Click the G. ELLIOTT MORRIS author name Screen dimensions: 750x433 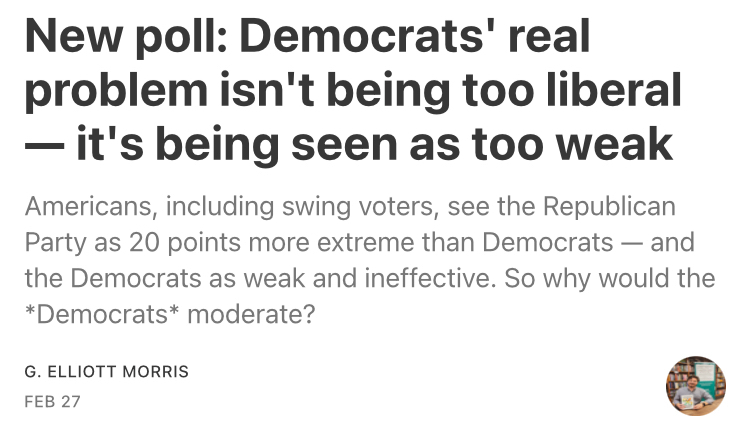pyautogui.click(x=107, y=371)
